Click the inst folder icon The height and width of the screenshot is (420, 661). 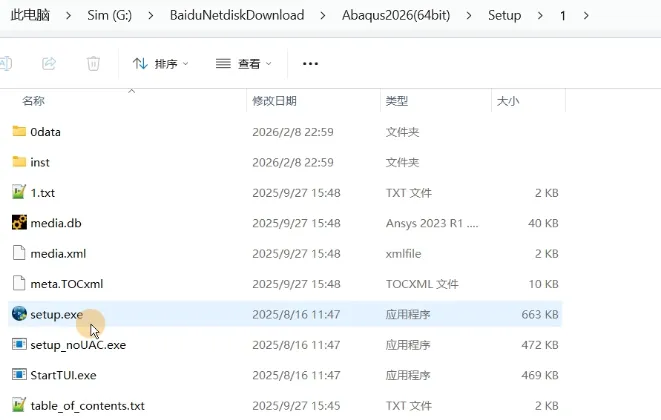[19, 162]
